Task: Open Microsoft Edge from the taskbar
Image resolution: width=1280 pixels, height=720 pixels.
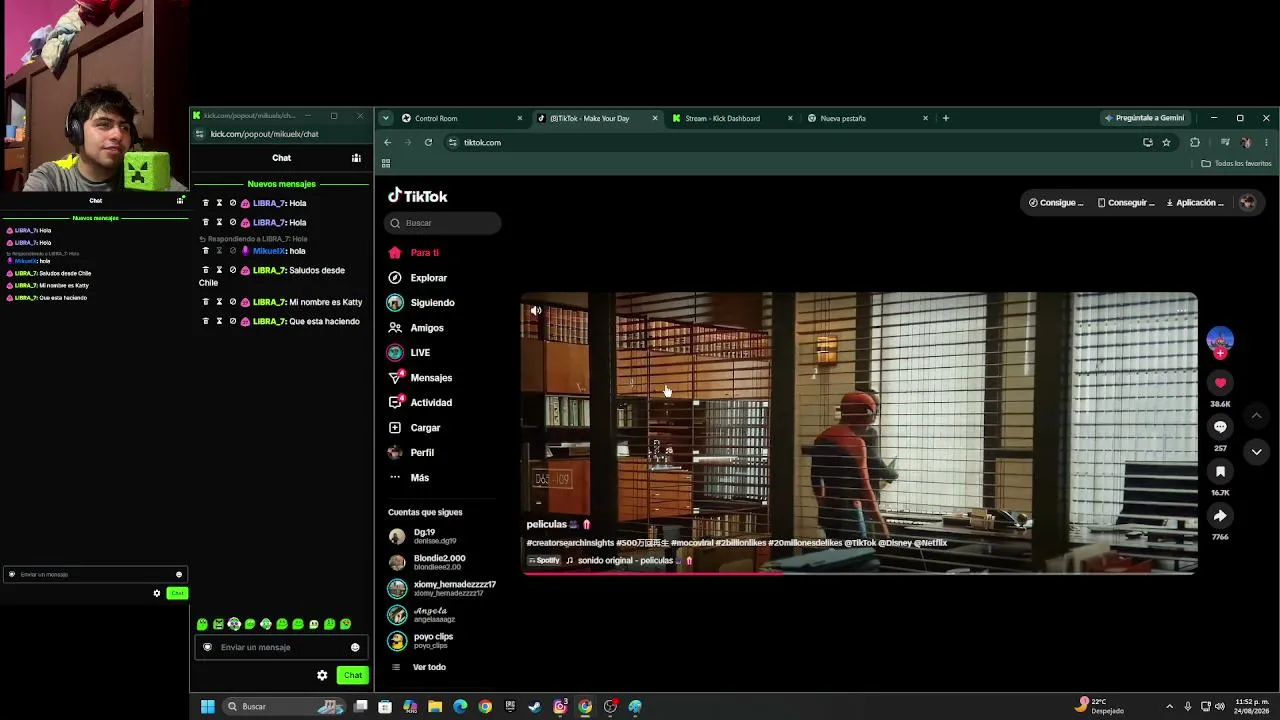Action: (460, 706)
